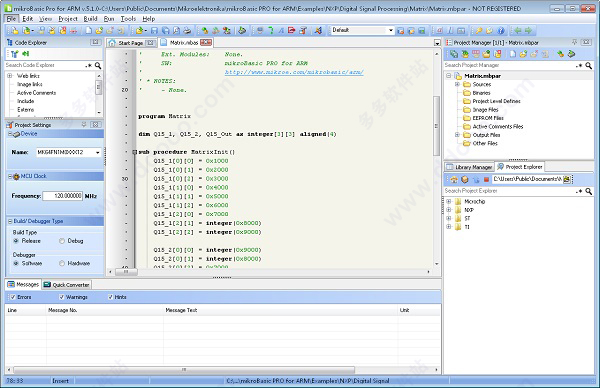Expand the Web links node
The image size is (600, 388).
[x=10, y=76]
